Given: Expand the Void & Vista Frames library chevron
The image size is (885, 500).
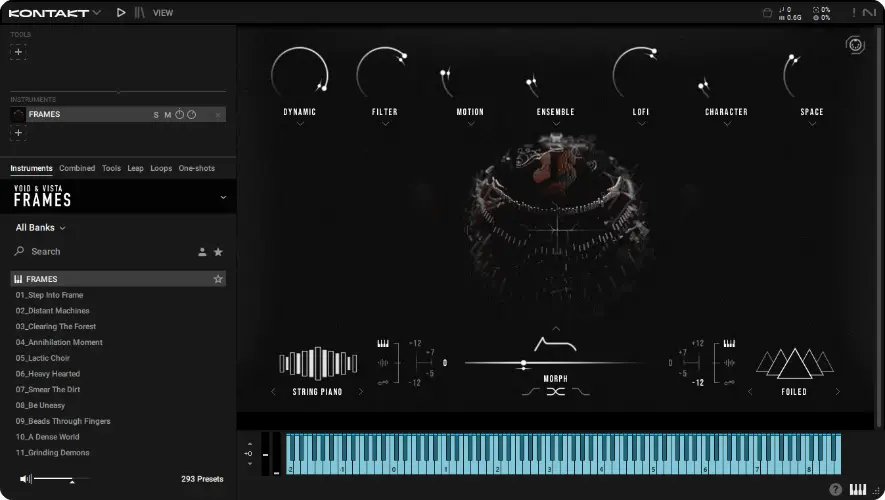Looking at the screenshot, I should 223,198.
